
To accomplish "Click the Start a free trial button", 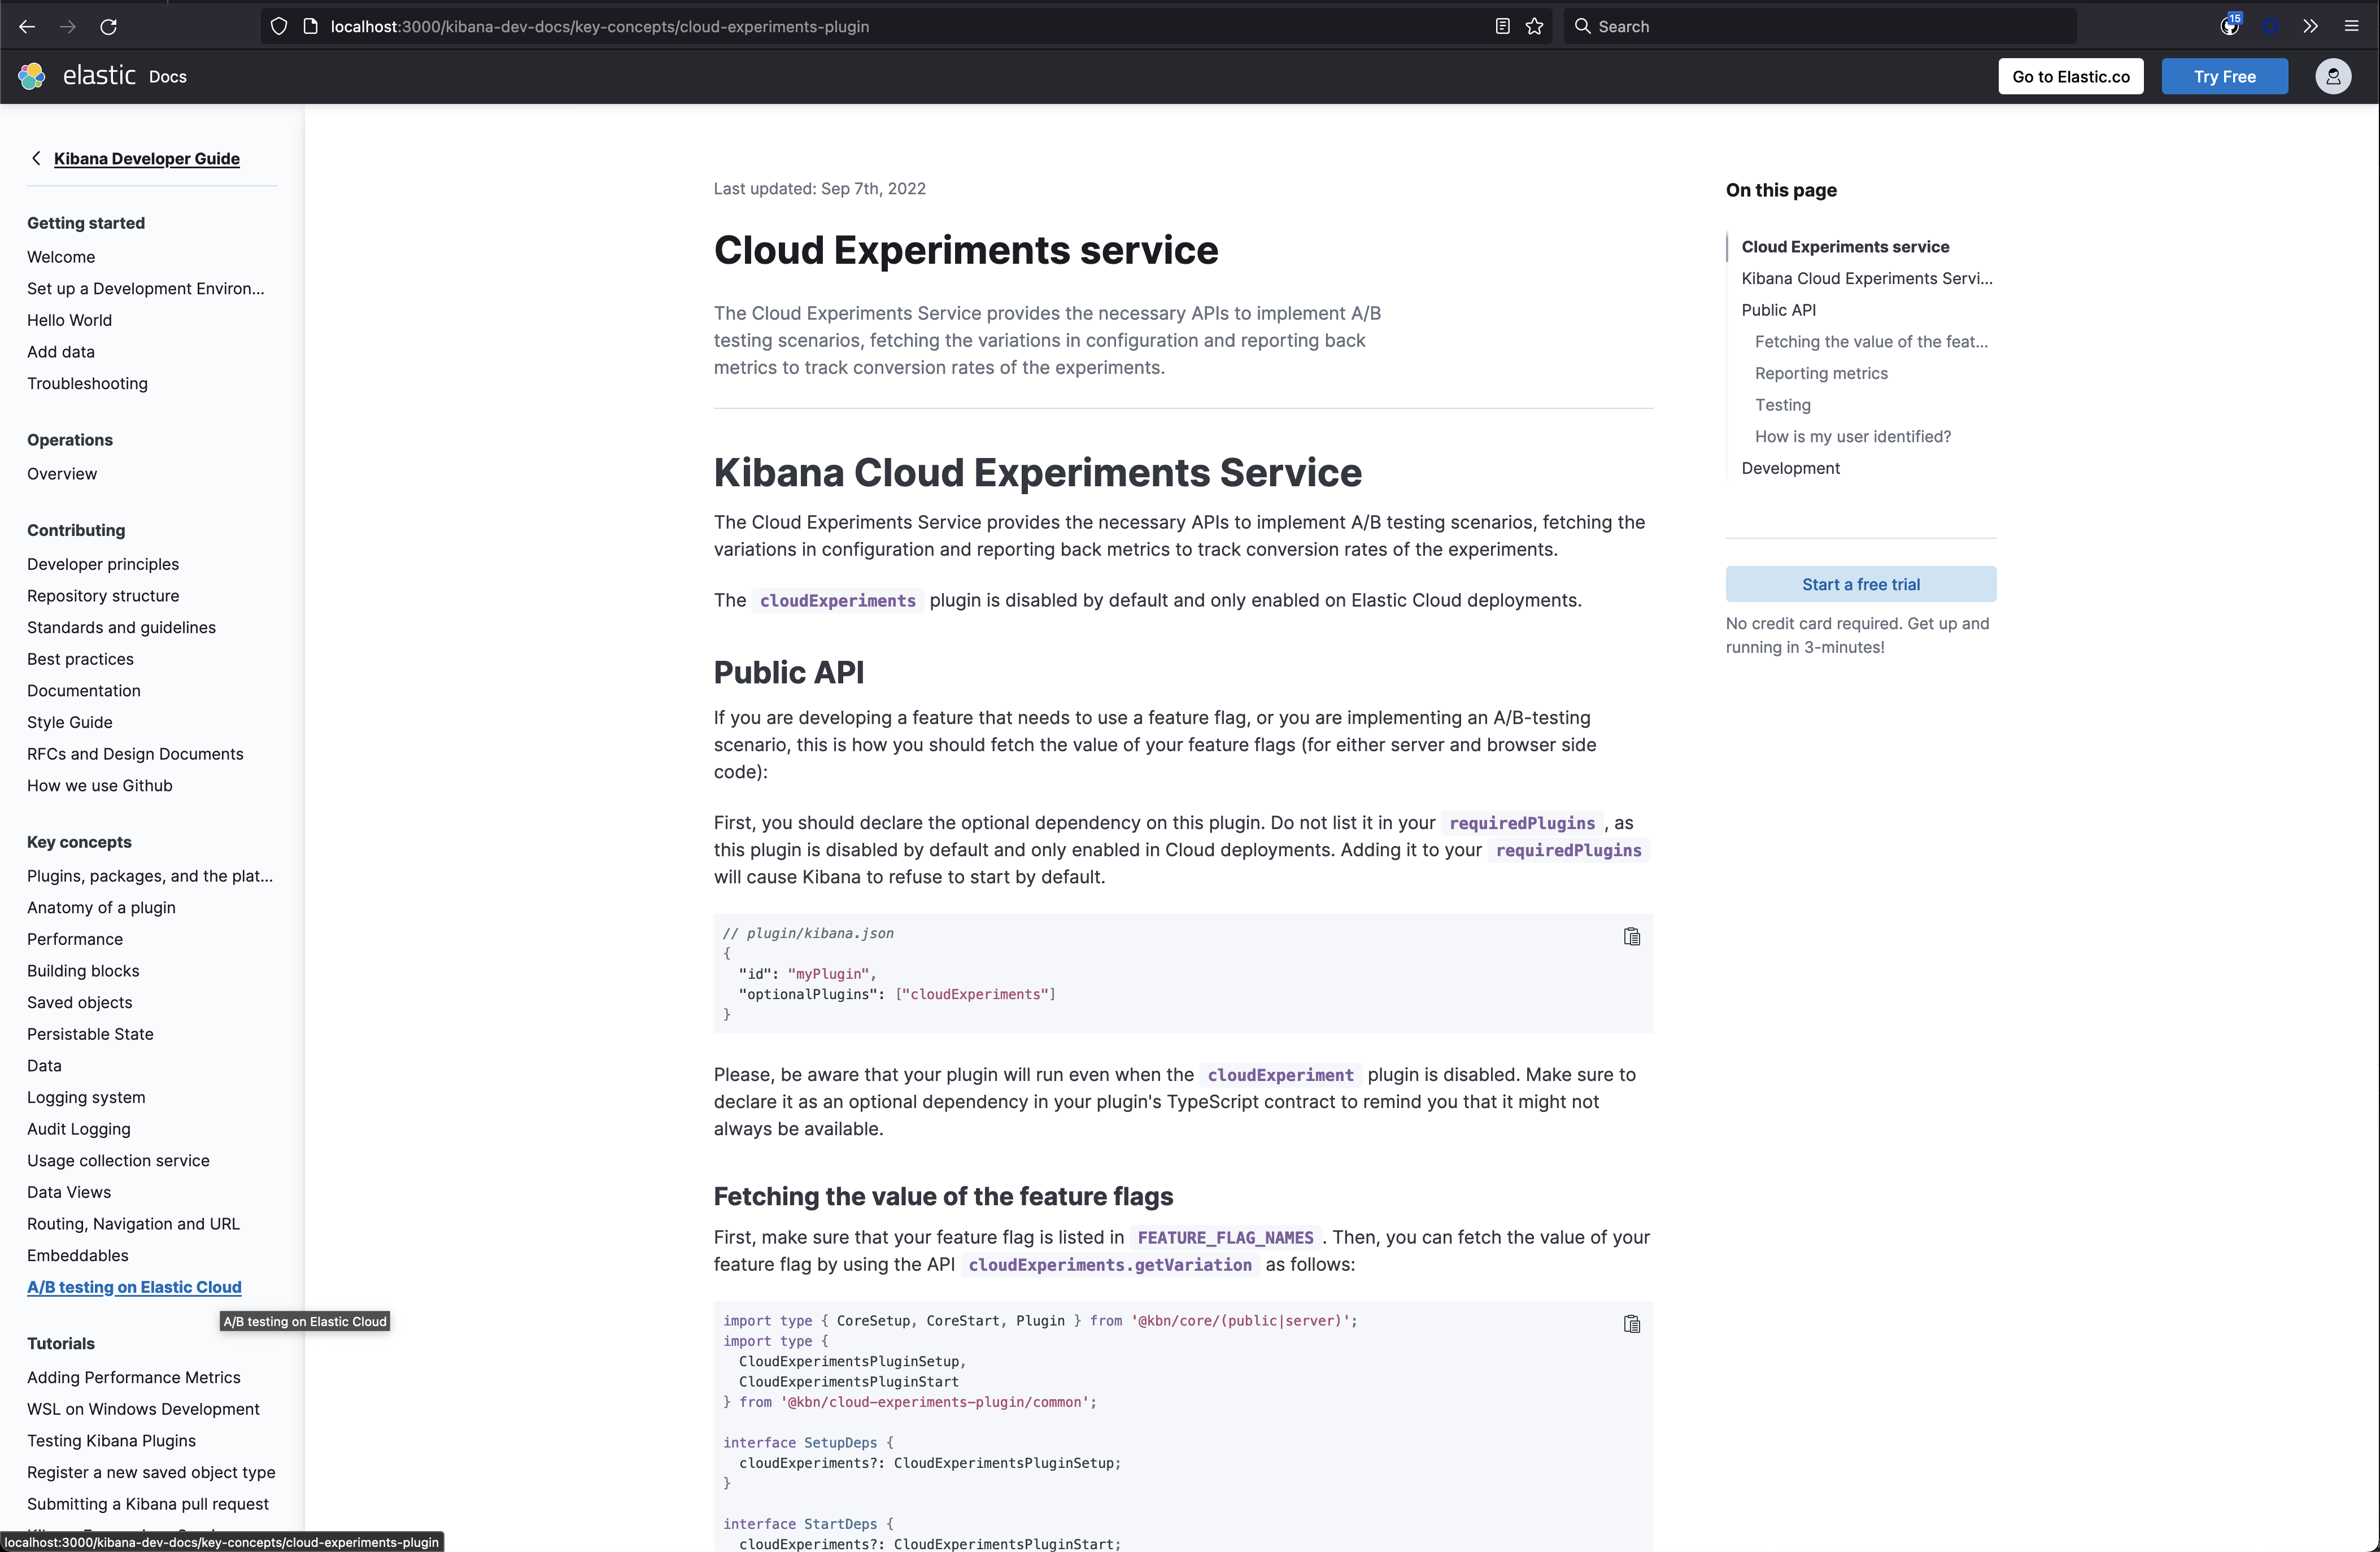I will pyautogui.click(x=1861, y=584).
